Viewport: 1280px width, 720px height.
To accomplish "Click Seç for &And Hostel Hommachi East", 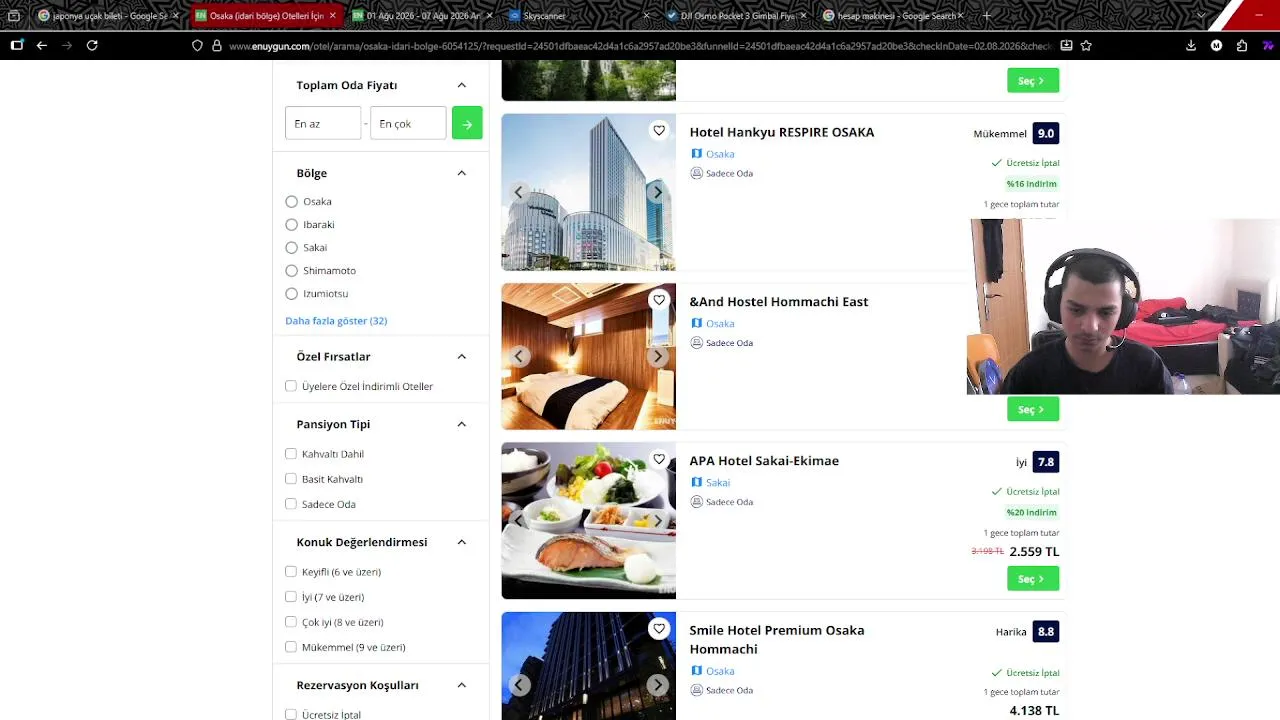I will point(1033,409).
